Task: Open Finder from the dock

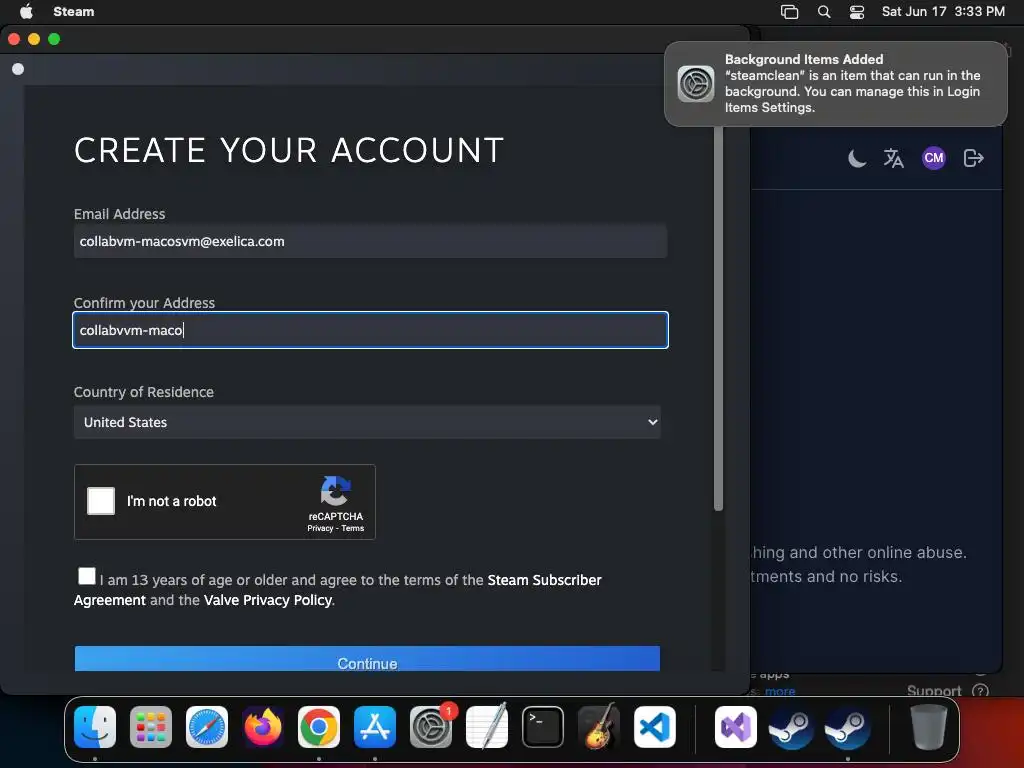Action: (x=95, y=727)
